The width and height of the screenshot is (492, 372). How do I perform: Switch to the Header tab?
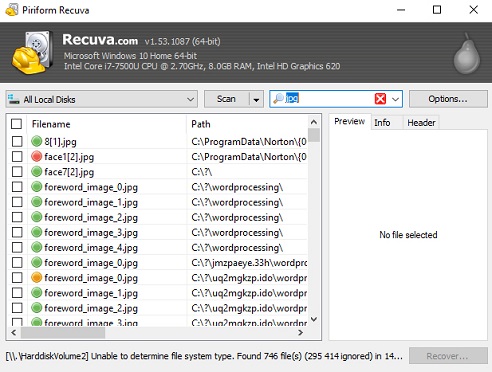coord(421,123)
